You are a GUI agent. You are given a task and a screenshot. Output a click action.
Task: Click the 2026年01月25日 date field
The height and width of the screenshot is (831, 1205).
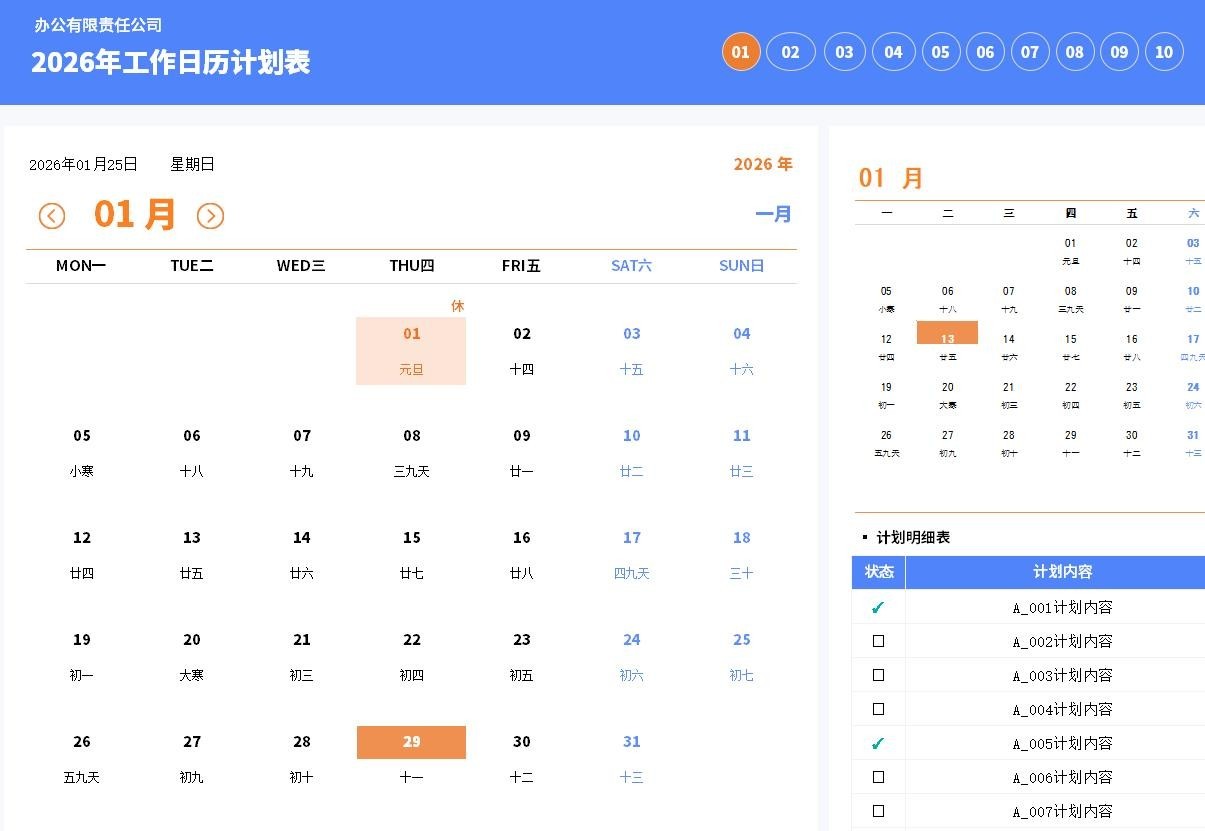83,165
